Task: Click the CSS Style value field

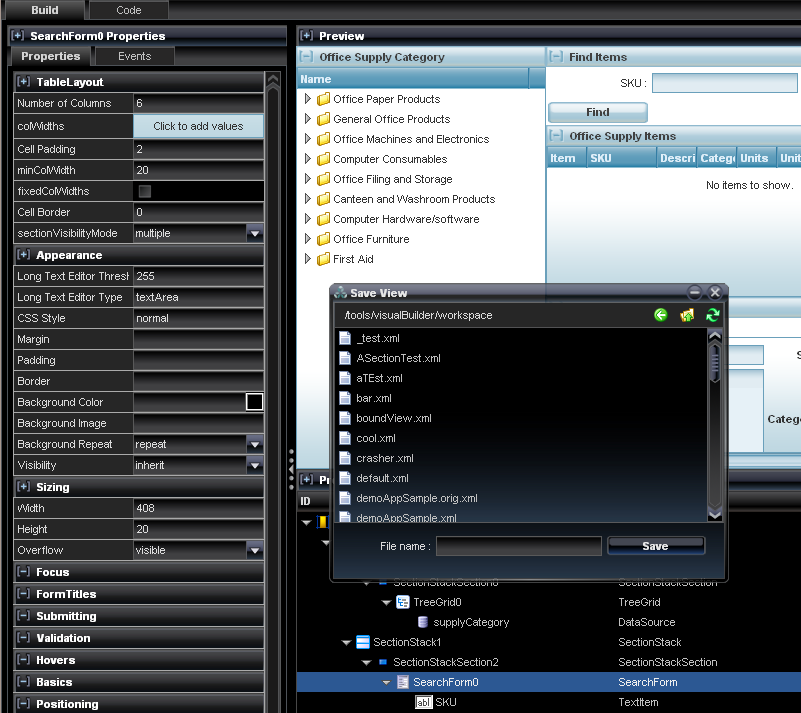Action: coord(198,318)
